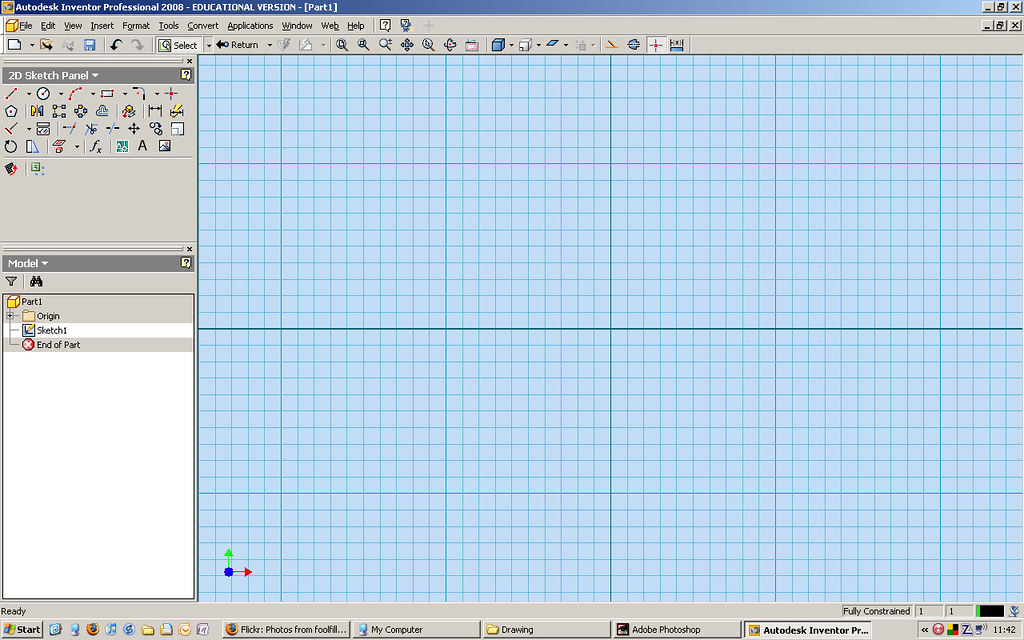This screenshot has width=1024, height=640.
Task: Click Zoom All on the toolbar
Action: [x=341, y=45]
